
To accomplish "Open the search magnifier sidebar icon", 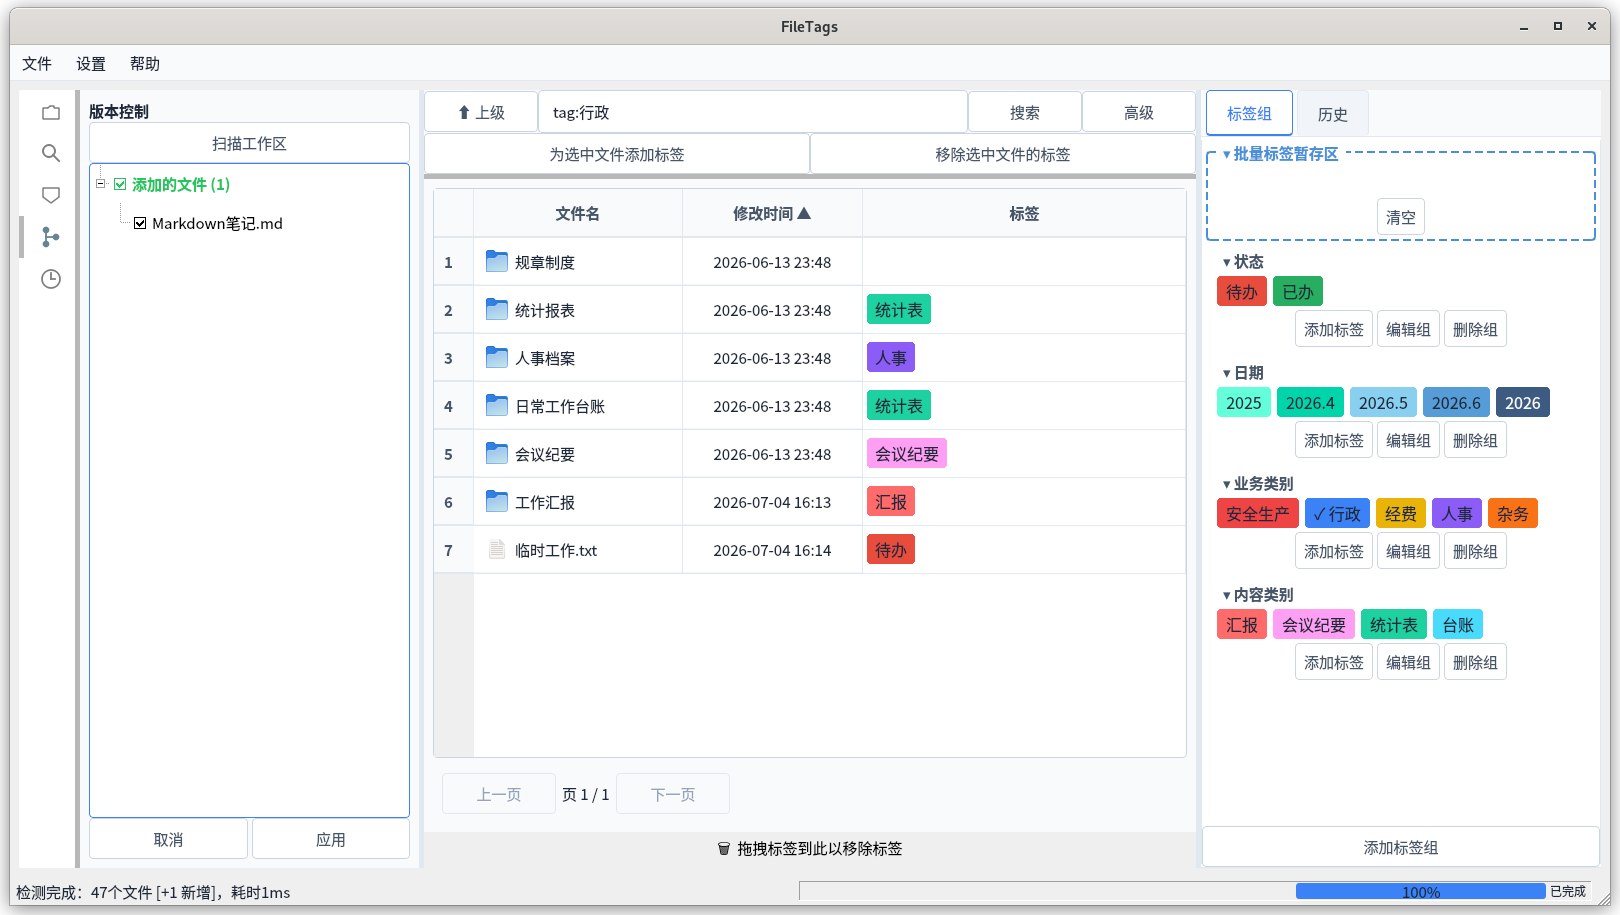I will click(x=51, y=153).
